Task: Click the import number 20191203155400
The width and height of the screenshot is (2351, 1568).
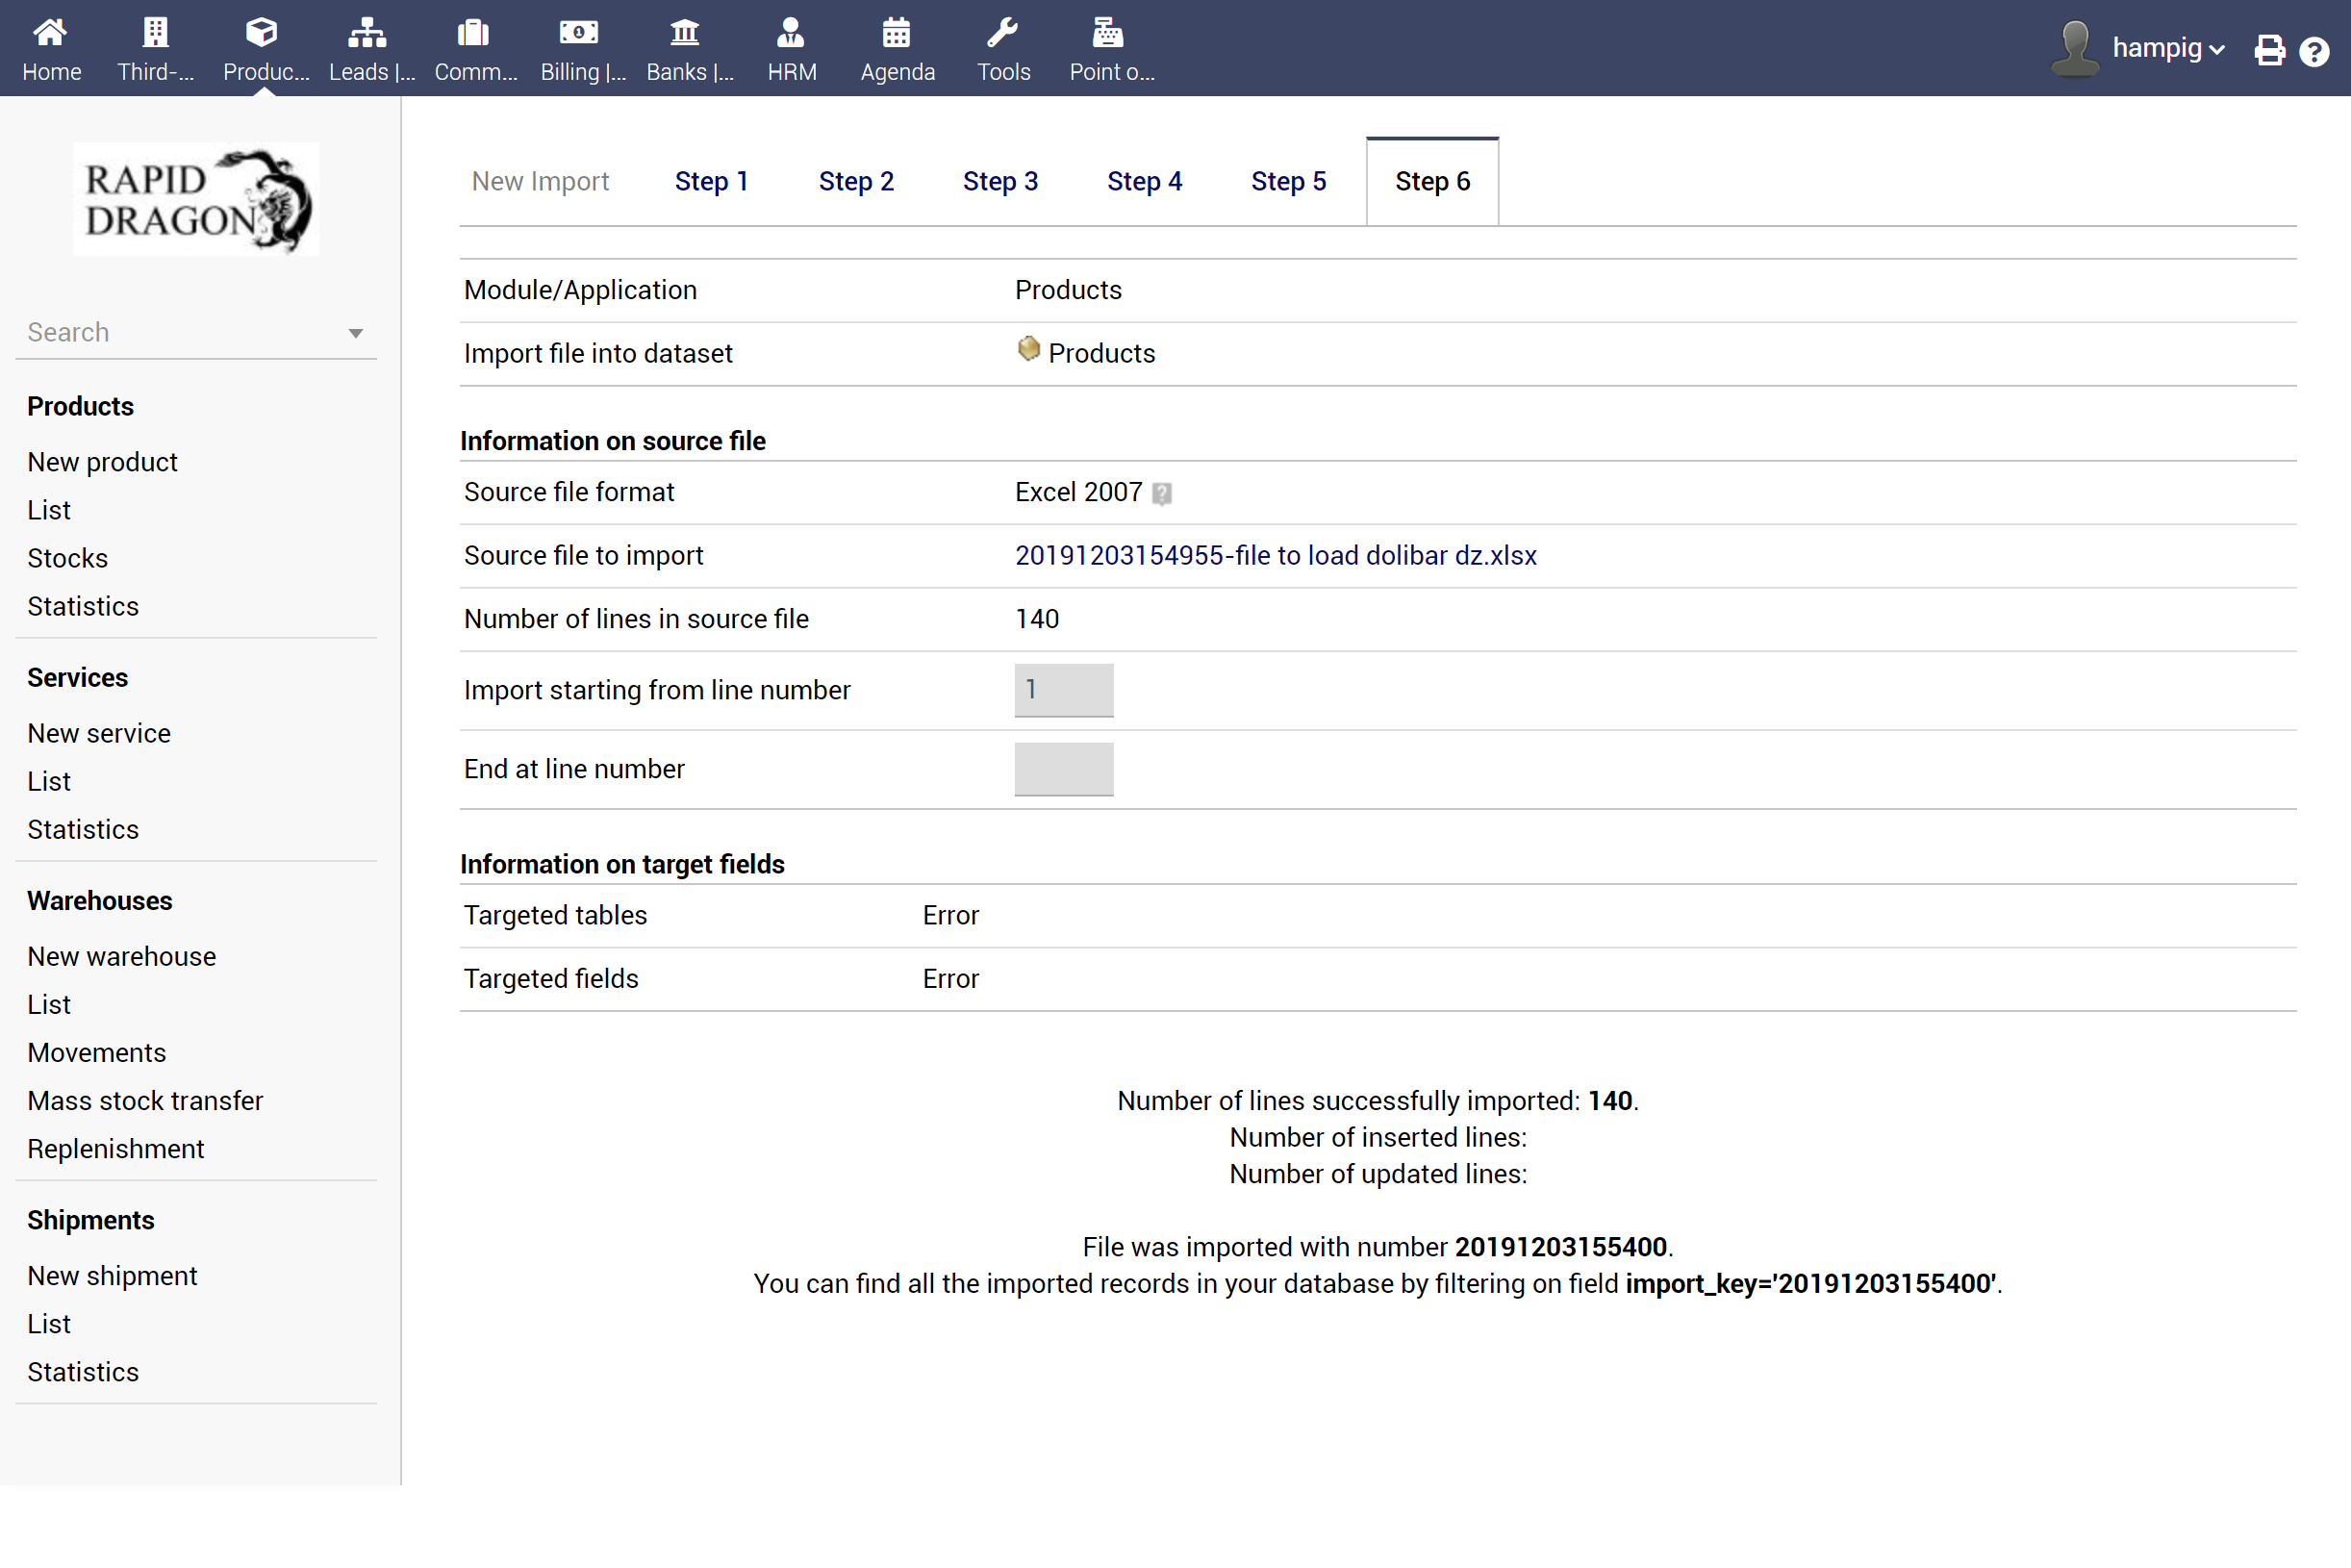Action: [x=1560, y=1246]
